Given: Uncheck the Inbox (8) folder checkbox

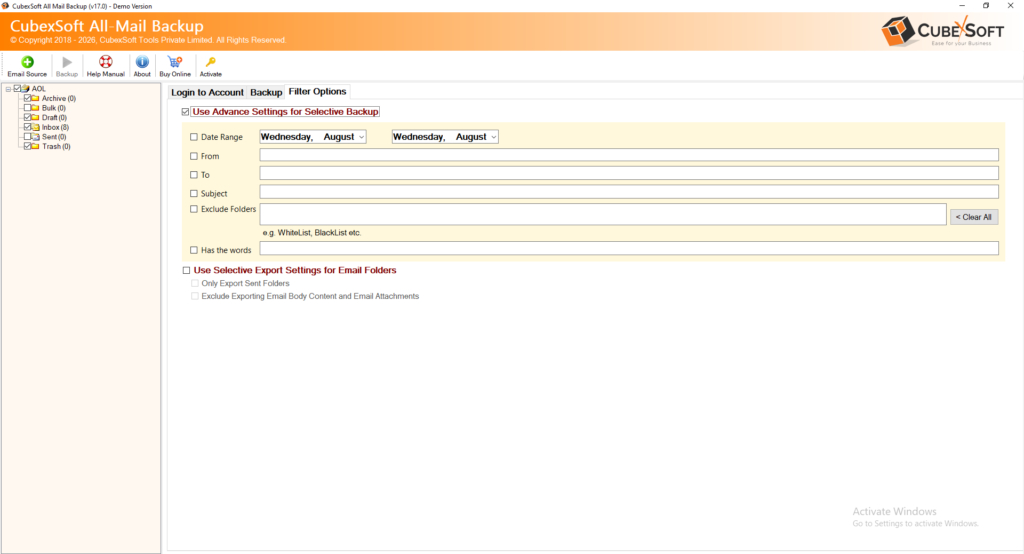Looking at the screenshot, I should pyautogui.click(x=27, y=127).
